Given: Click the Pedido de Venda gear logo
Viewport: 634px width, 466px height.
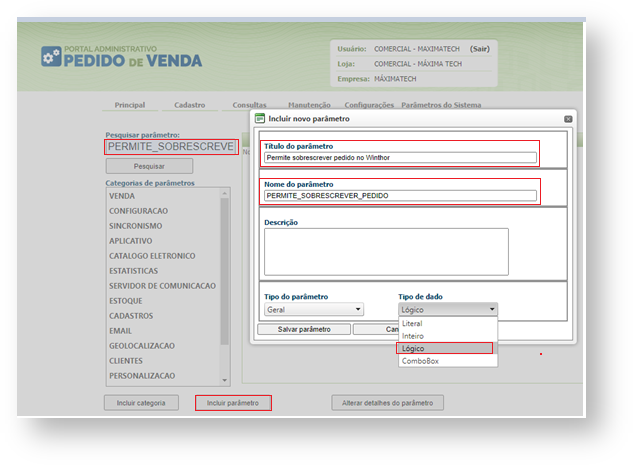Looking at the screenshot, I should pos(50,56).
